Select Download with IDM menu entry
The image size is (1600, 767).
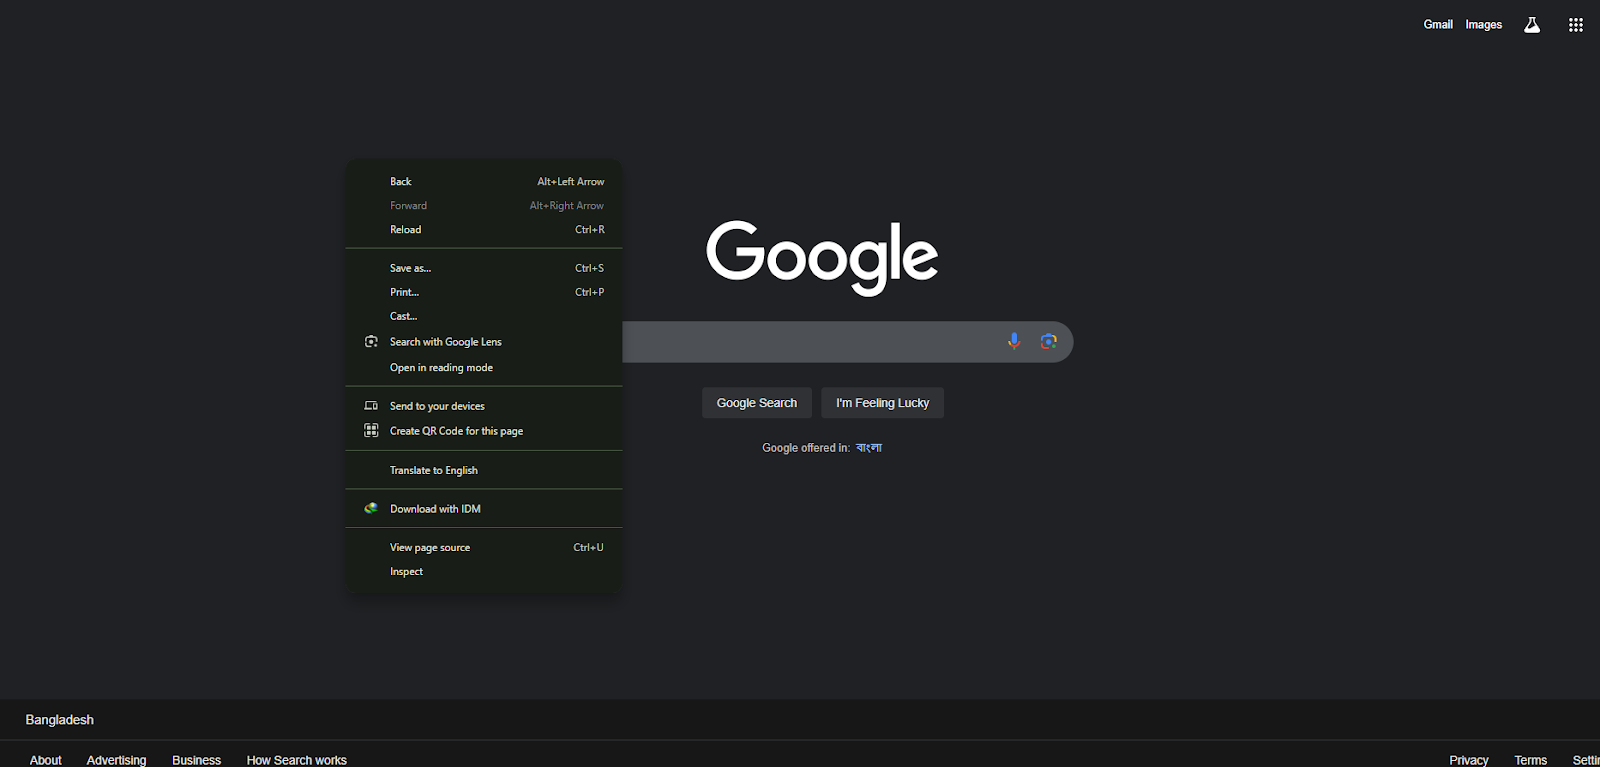click(484, 509)
